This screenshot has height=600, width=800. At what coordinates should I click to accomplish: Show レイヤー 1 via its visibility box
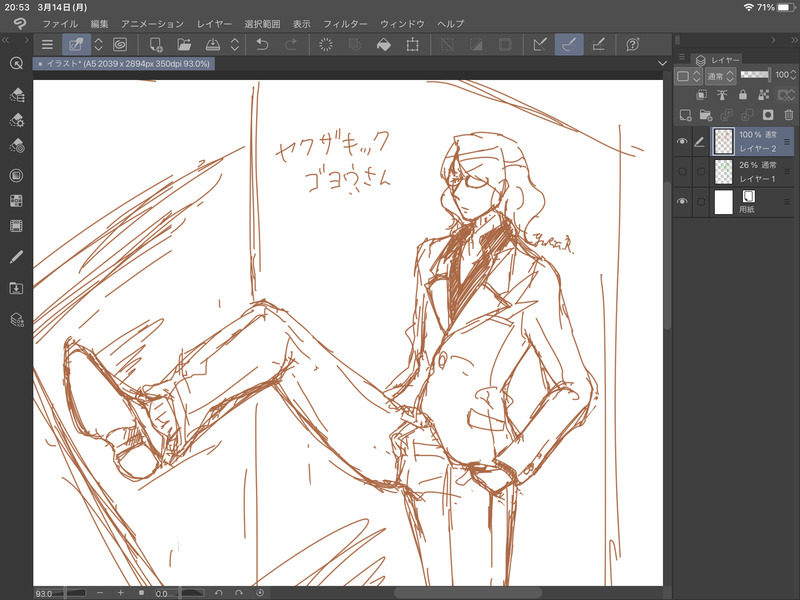682,171
